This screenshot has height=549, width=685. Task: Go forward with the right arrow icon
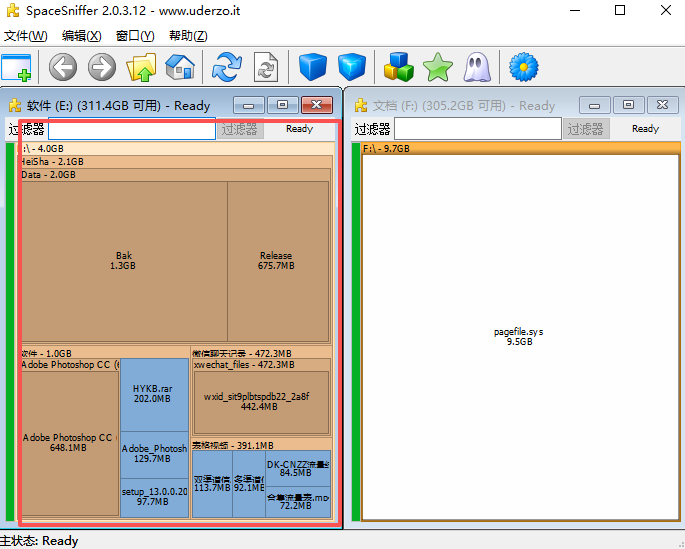pos(102,67)
